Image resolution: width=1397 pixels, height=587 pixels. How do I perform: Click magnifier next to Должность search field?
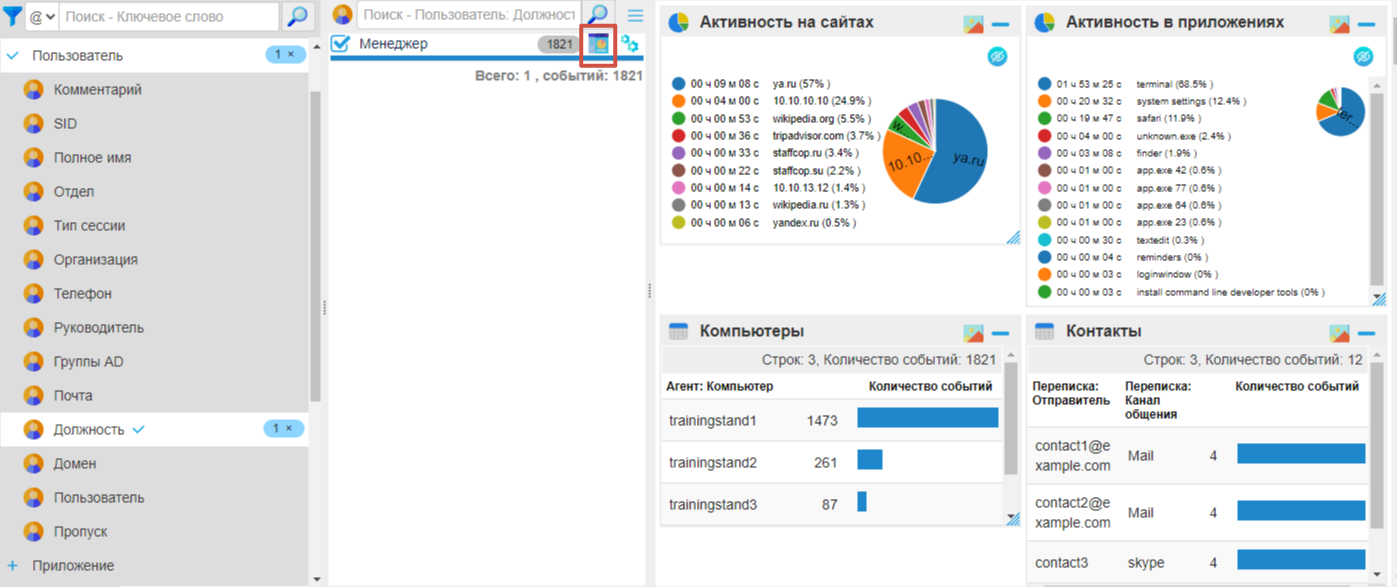(598, 15)
